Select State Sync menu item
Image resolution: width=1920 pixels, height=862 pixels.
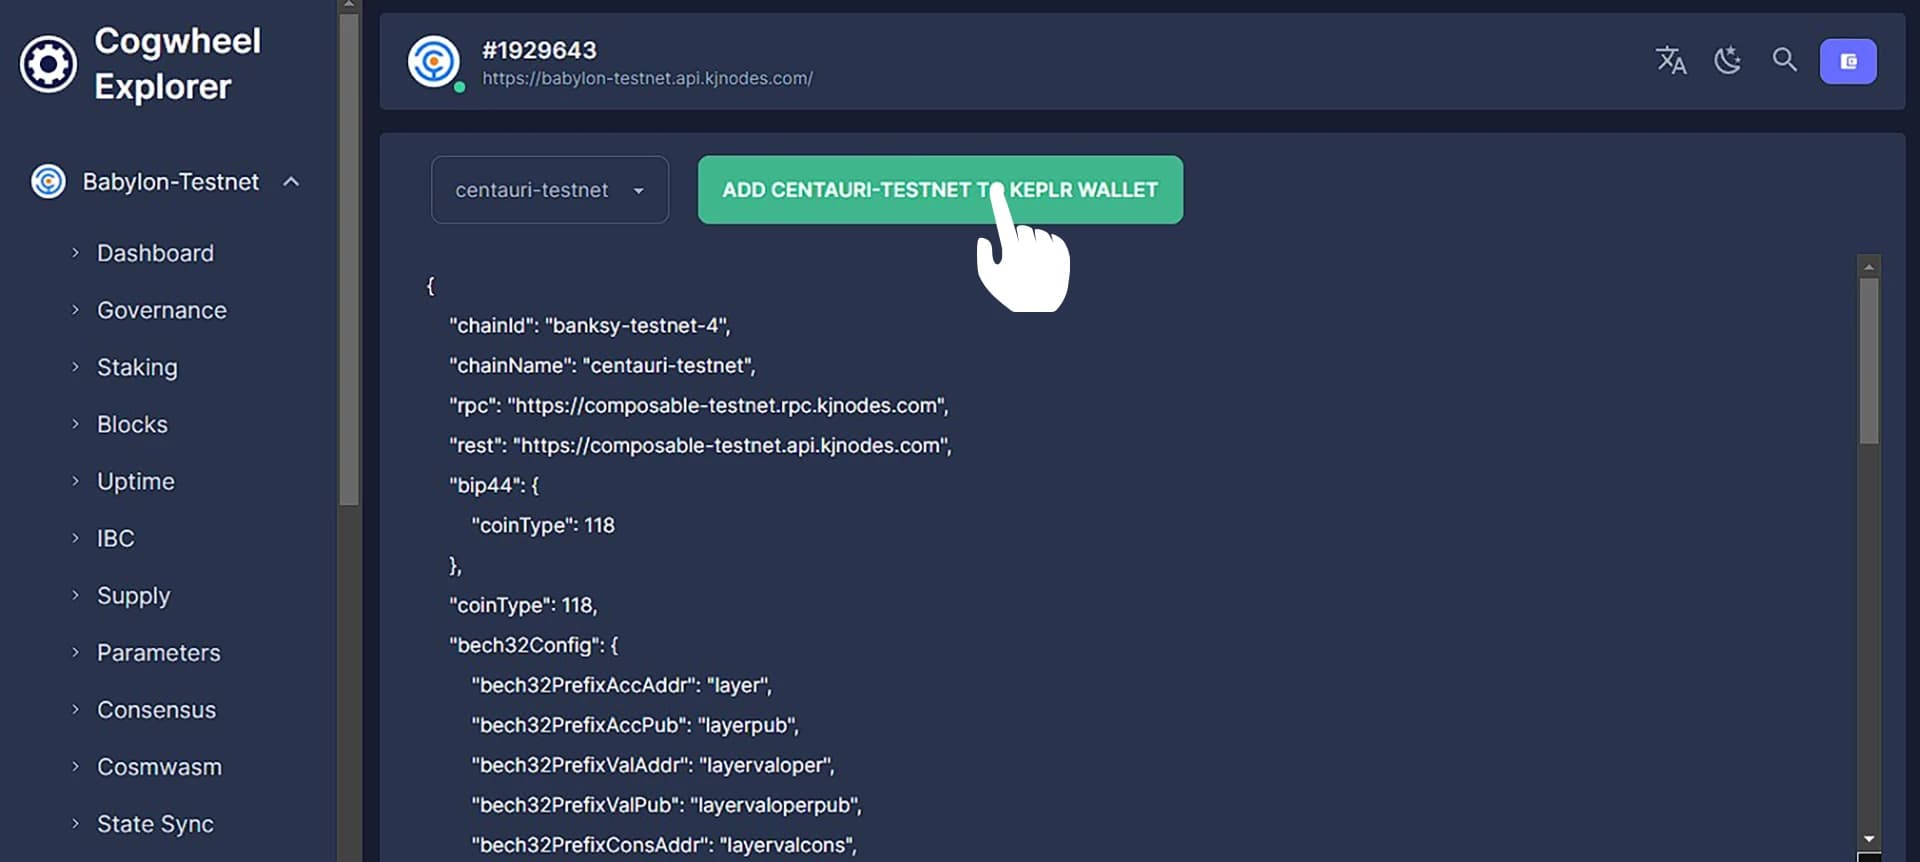coord(155,823)
